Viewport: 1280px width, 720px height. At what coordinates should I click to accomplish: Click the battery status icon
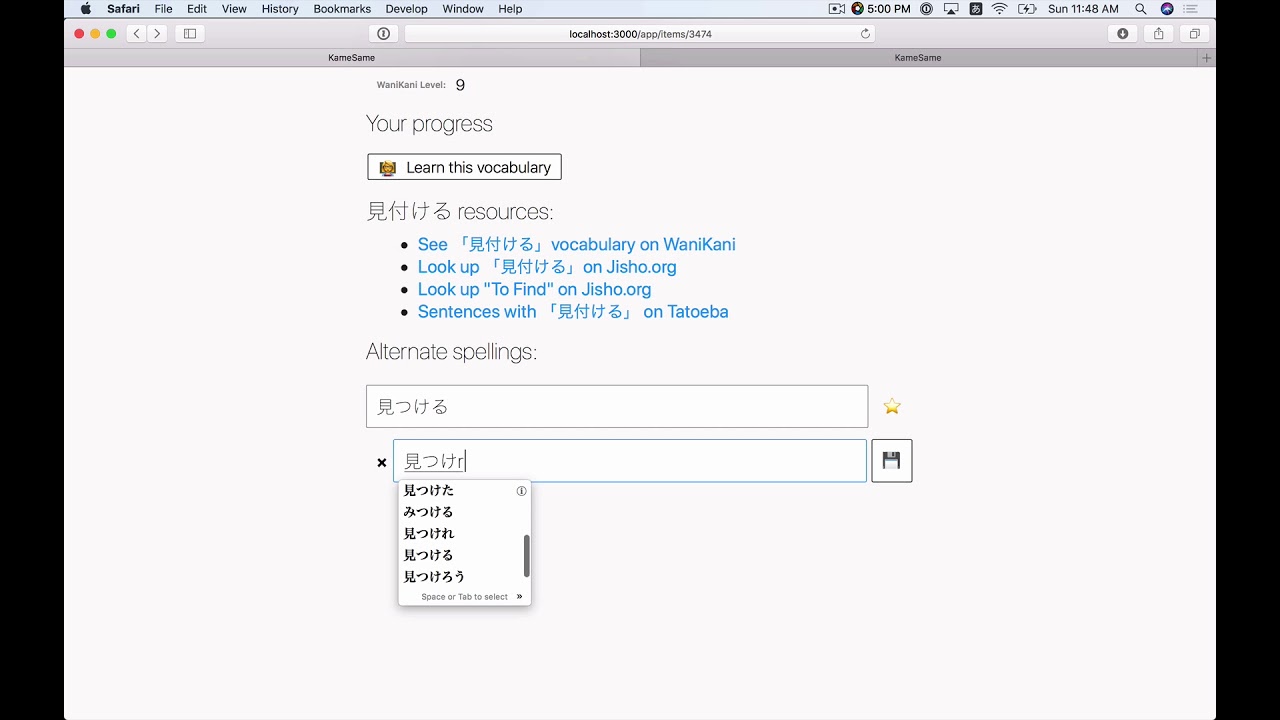coord(1026,9)
